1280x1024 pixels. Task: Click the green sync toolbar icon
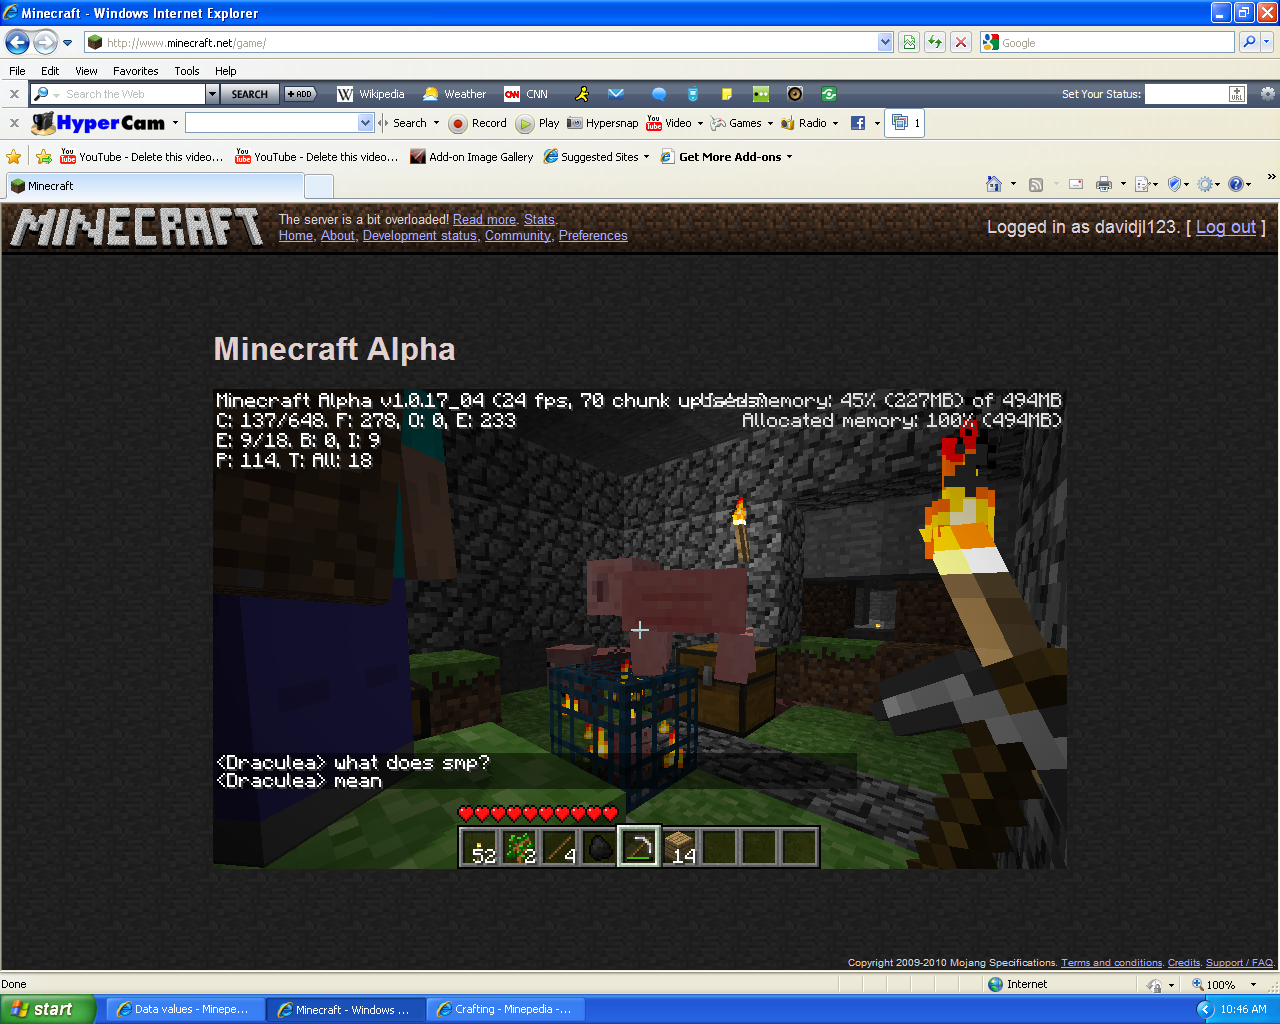[x=829, y=94]
